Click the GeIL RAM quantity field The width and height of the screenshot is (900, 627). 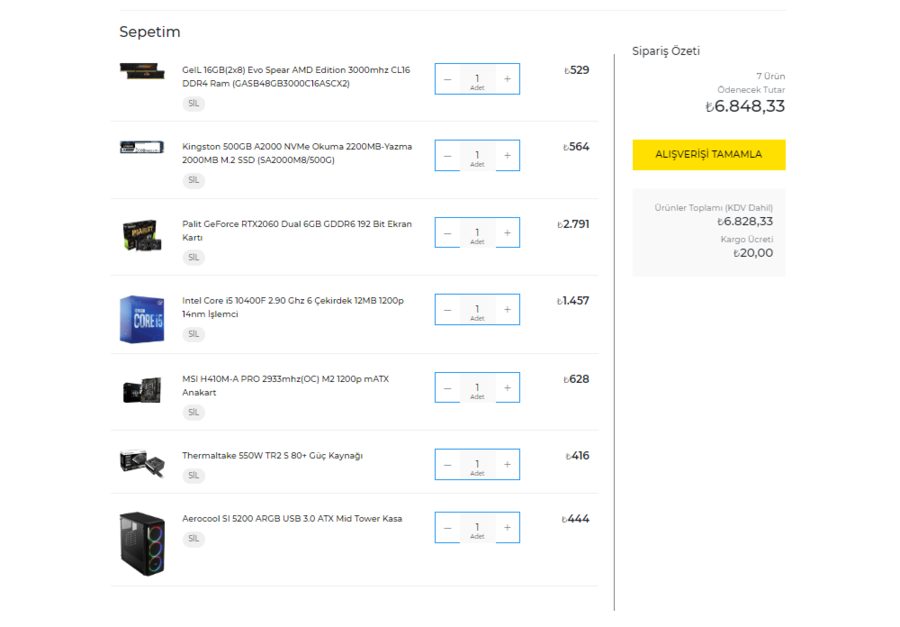pyautogui.click(x=478, y=80)
